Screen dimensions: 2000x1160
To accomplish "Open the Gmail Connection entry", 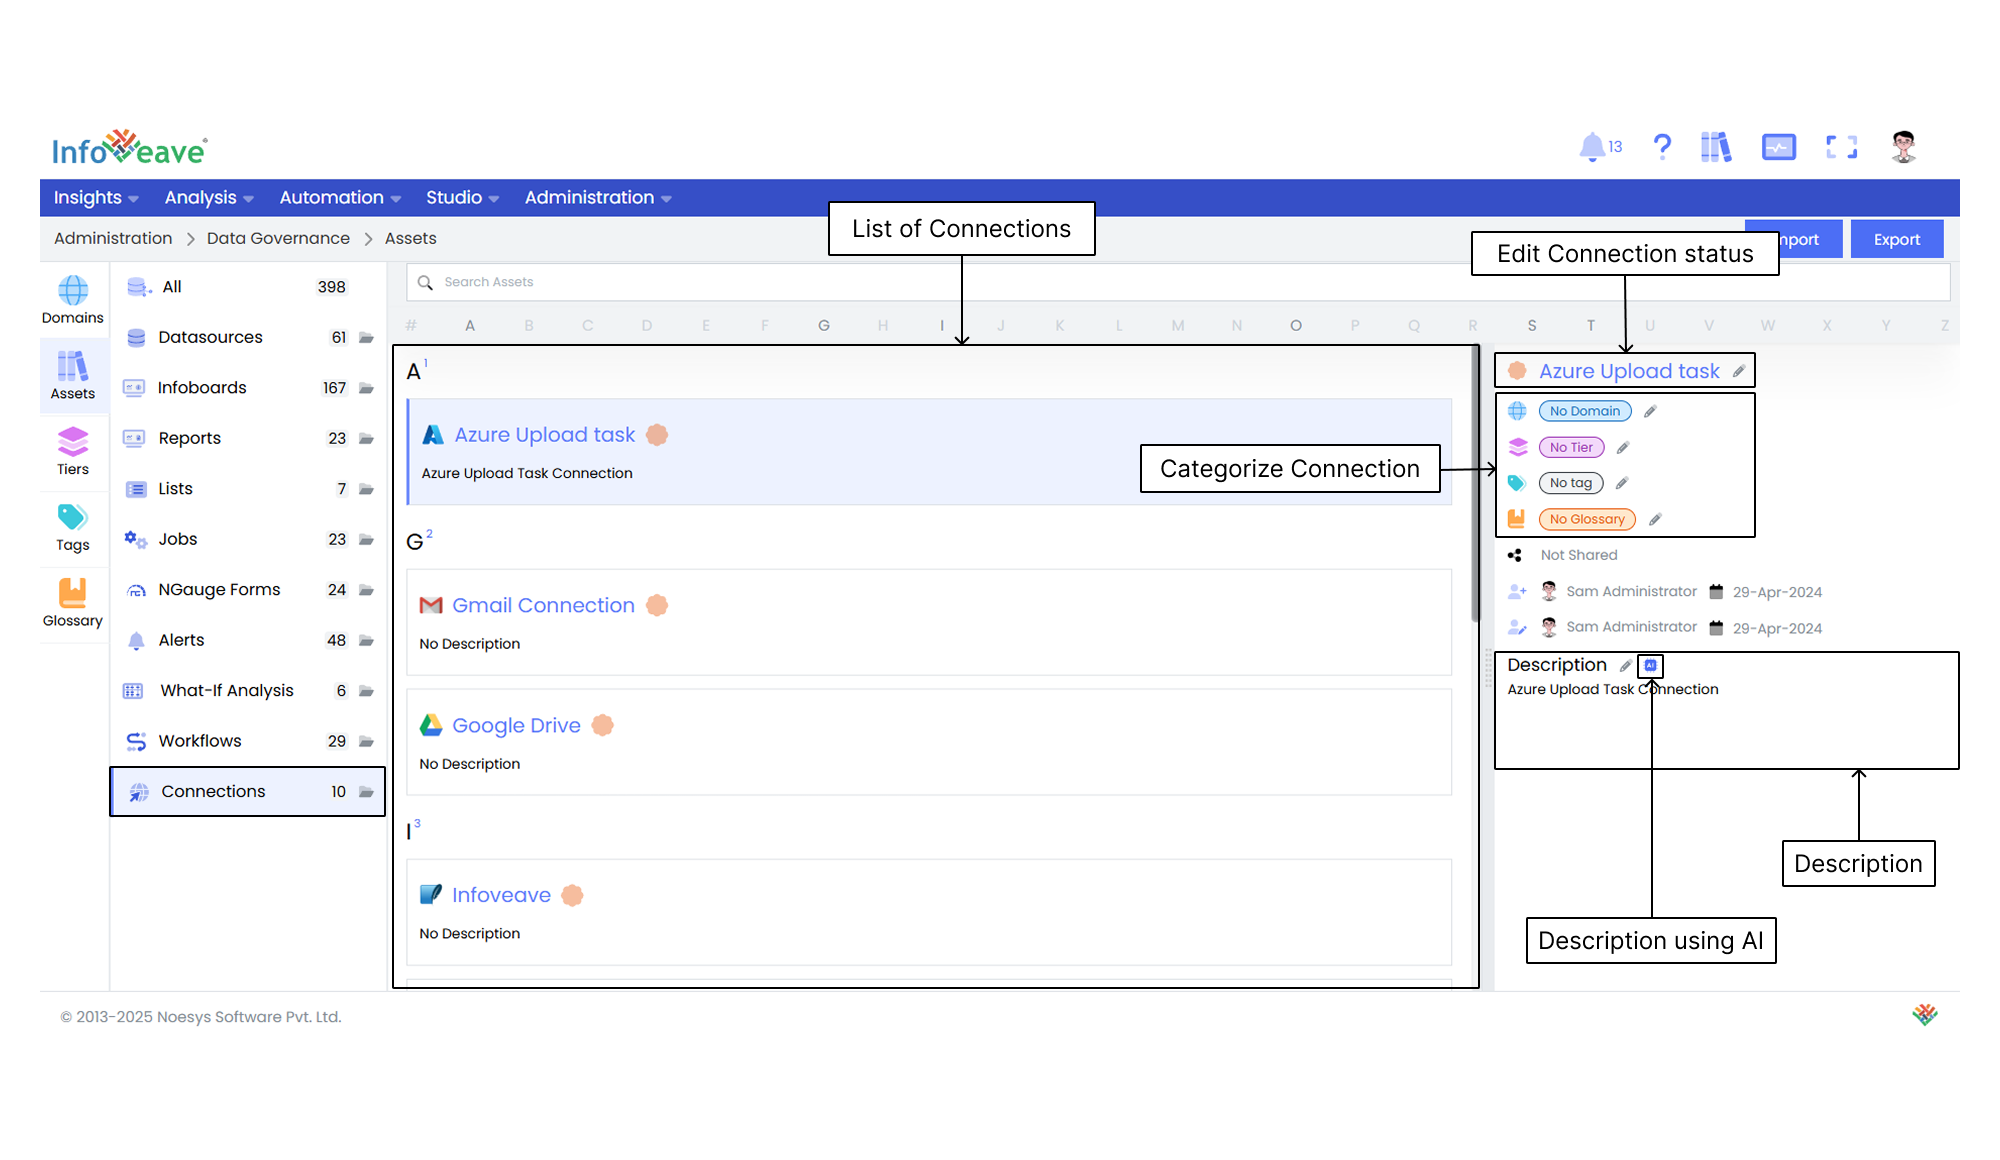I will click(x=543, y=605).
